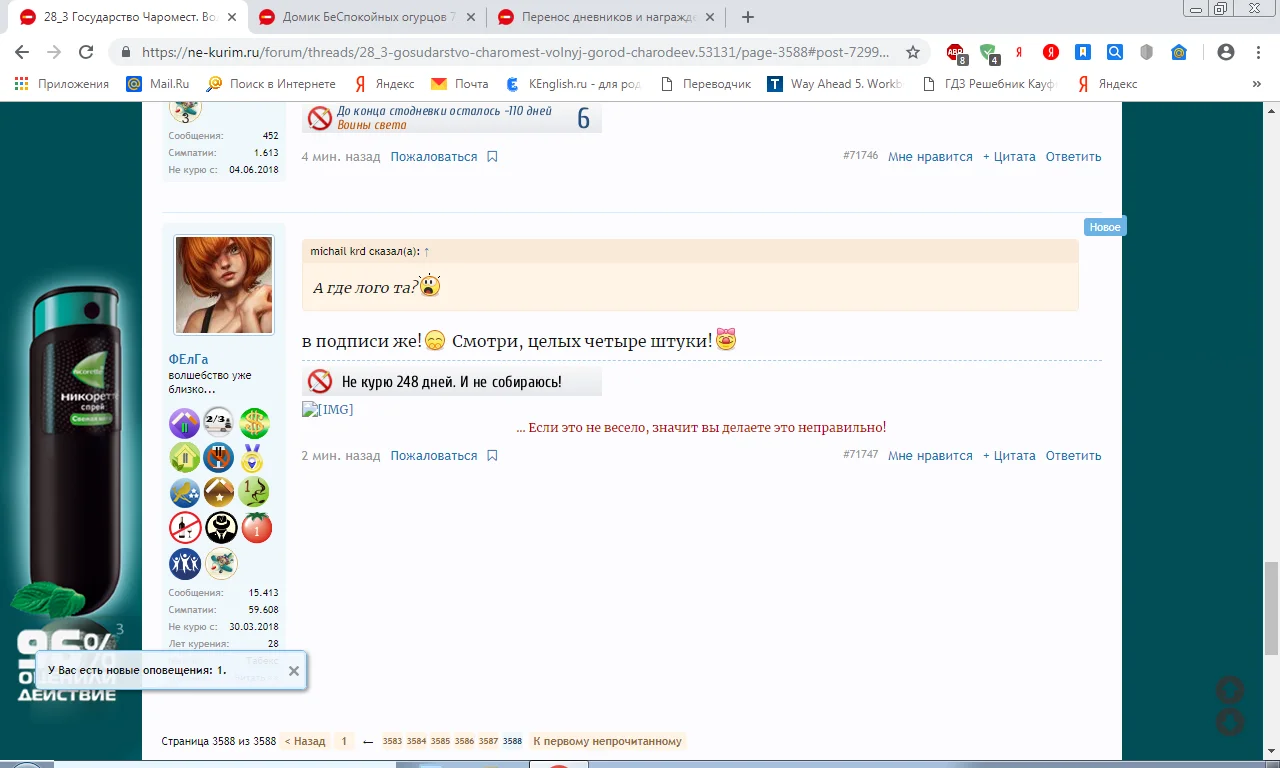The height and width of the screenshot is (768, 1280).
Task: Open ФЕлГа's user profile name
Action: point(189,359)
